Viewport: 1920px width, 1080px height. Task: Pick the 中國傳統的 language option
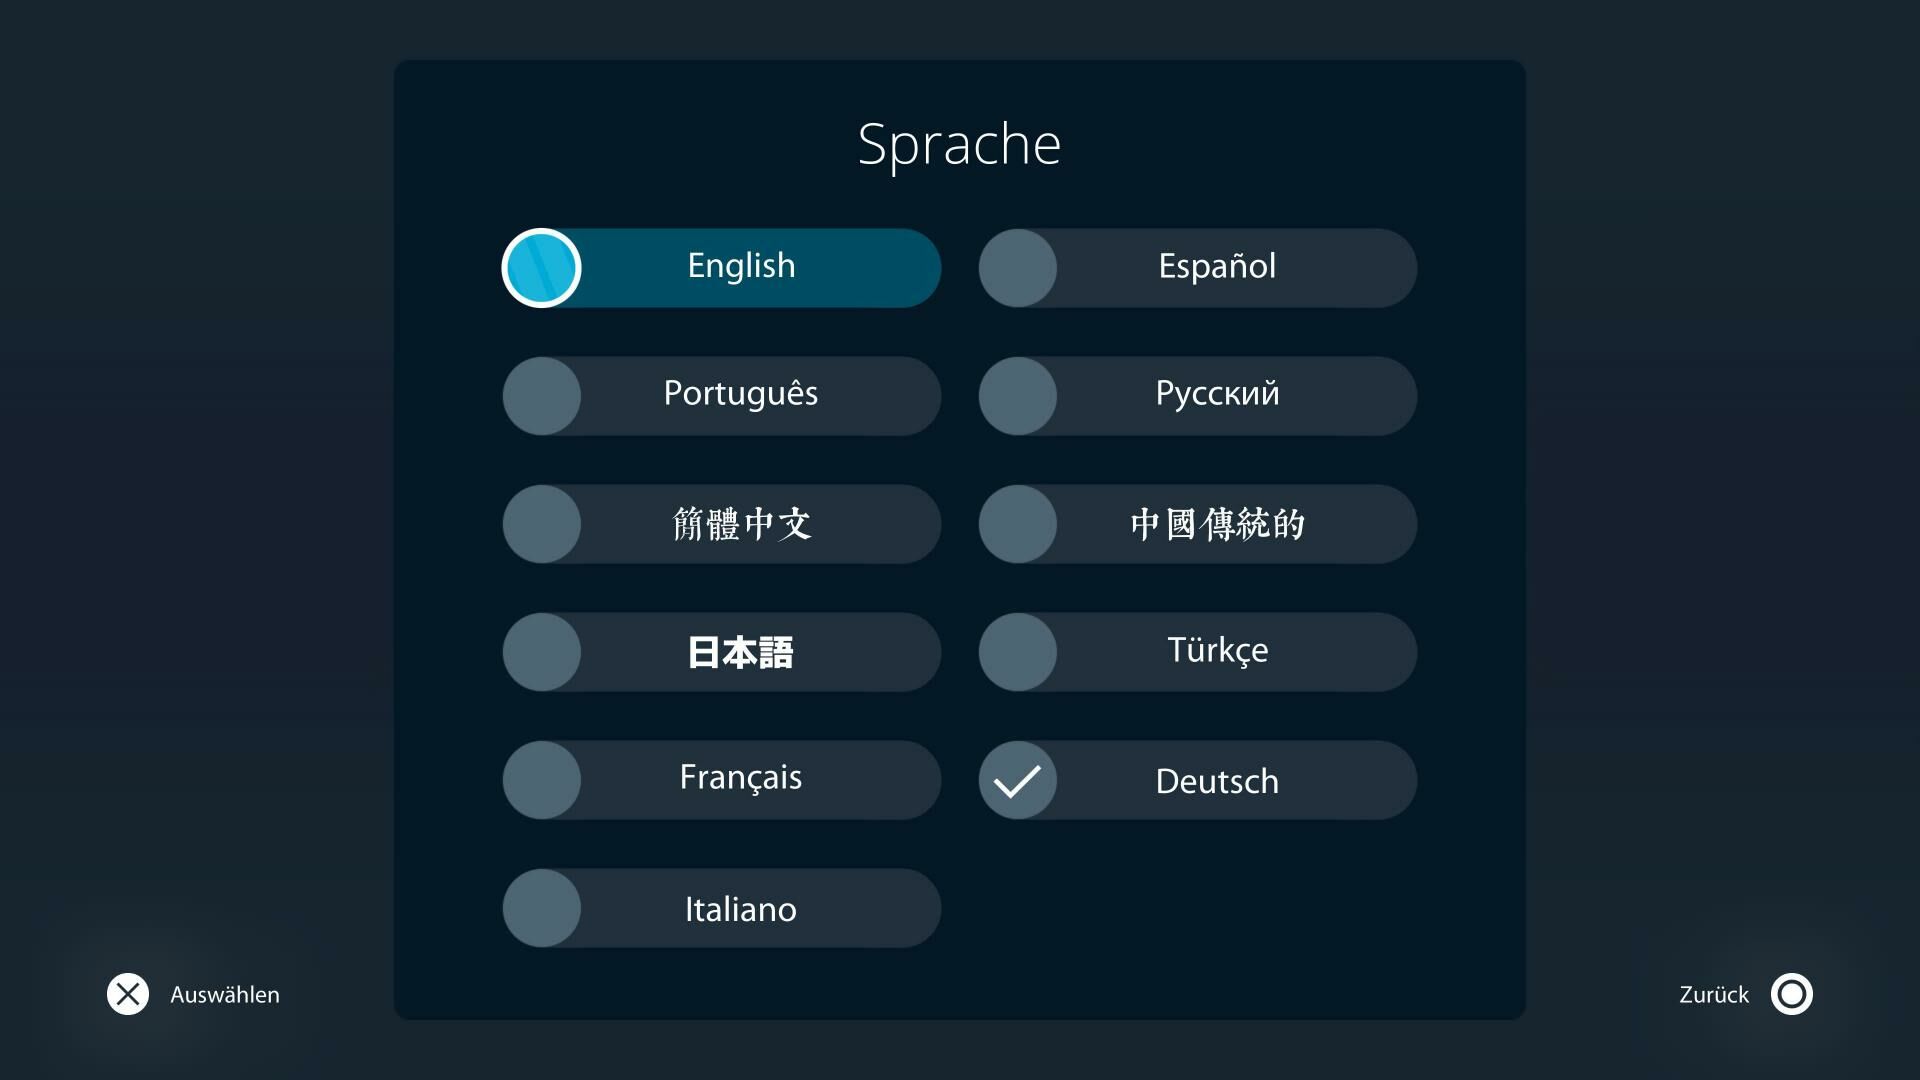(x=1197, y=524)
